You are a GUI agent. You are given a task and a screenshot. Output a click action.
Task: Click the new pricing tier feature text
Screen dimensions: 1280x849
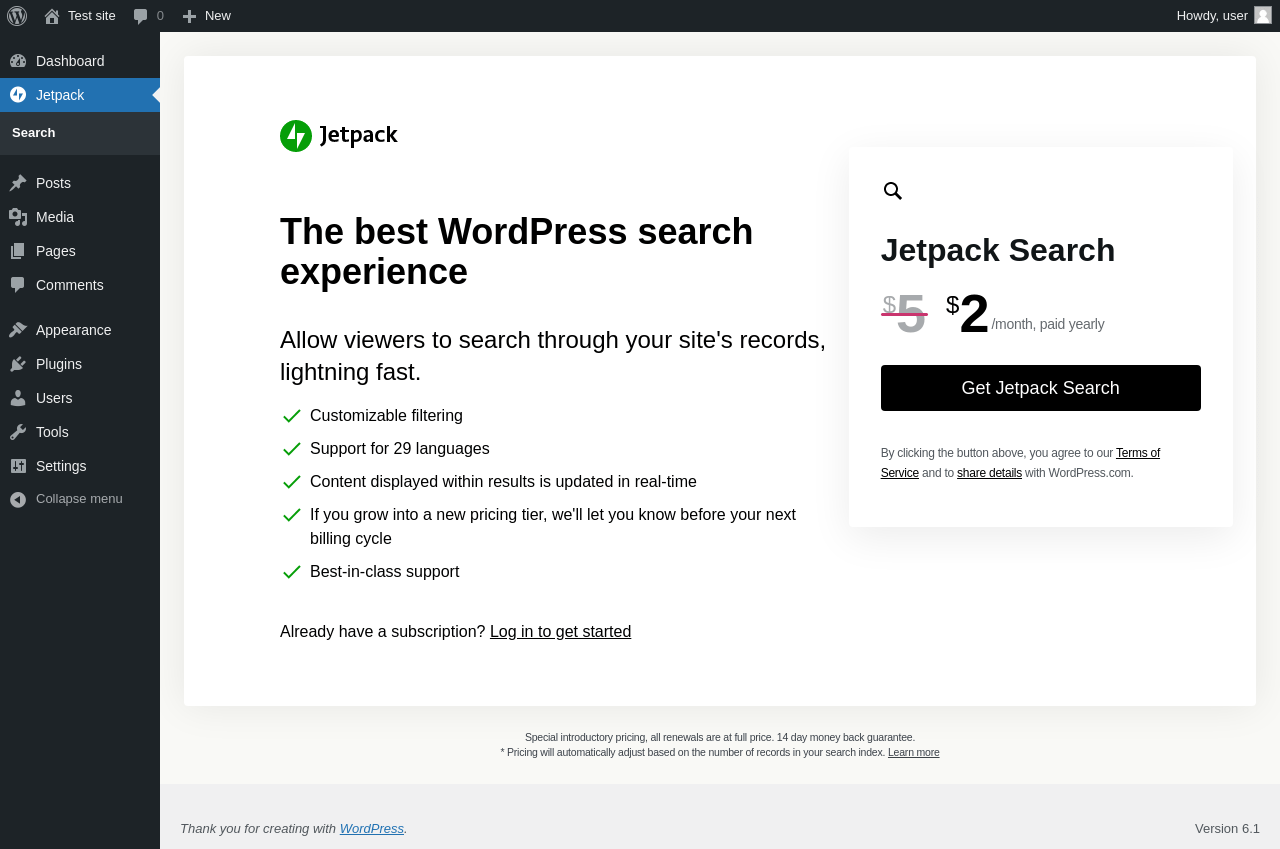click(553, 527)
